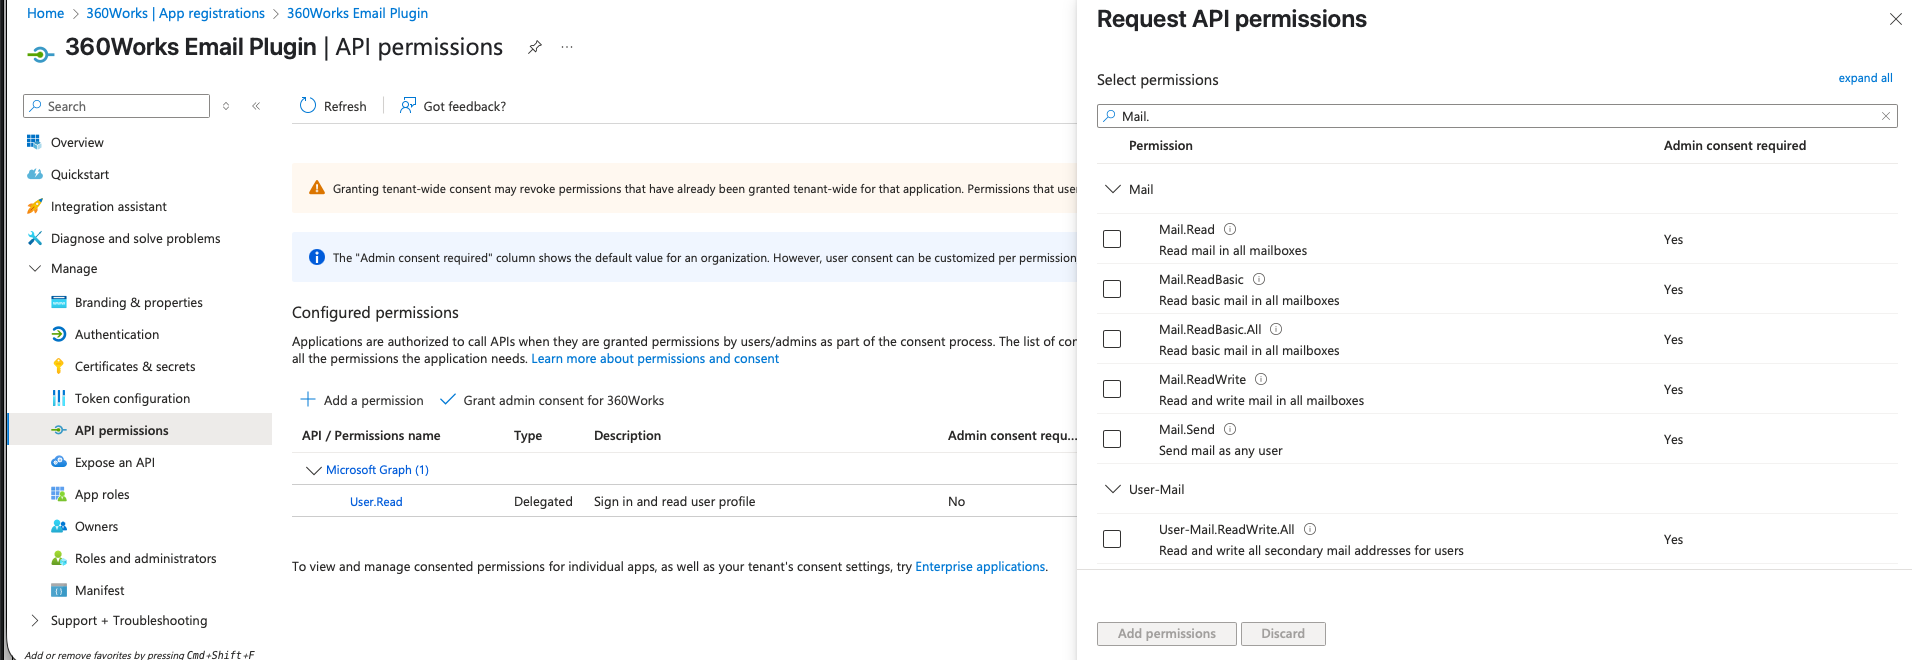Click the Branding & properties icon
The height and width of the screenshot is (660, 1912).
(x=58, y=302)
